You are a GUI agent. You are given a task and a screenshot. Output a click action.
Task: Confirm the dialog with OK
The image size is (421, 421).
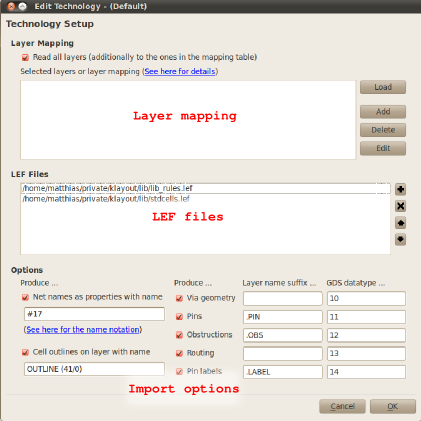point(393,406)
